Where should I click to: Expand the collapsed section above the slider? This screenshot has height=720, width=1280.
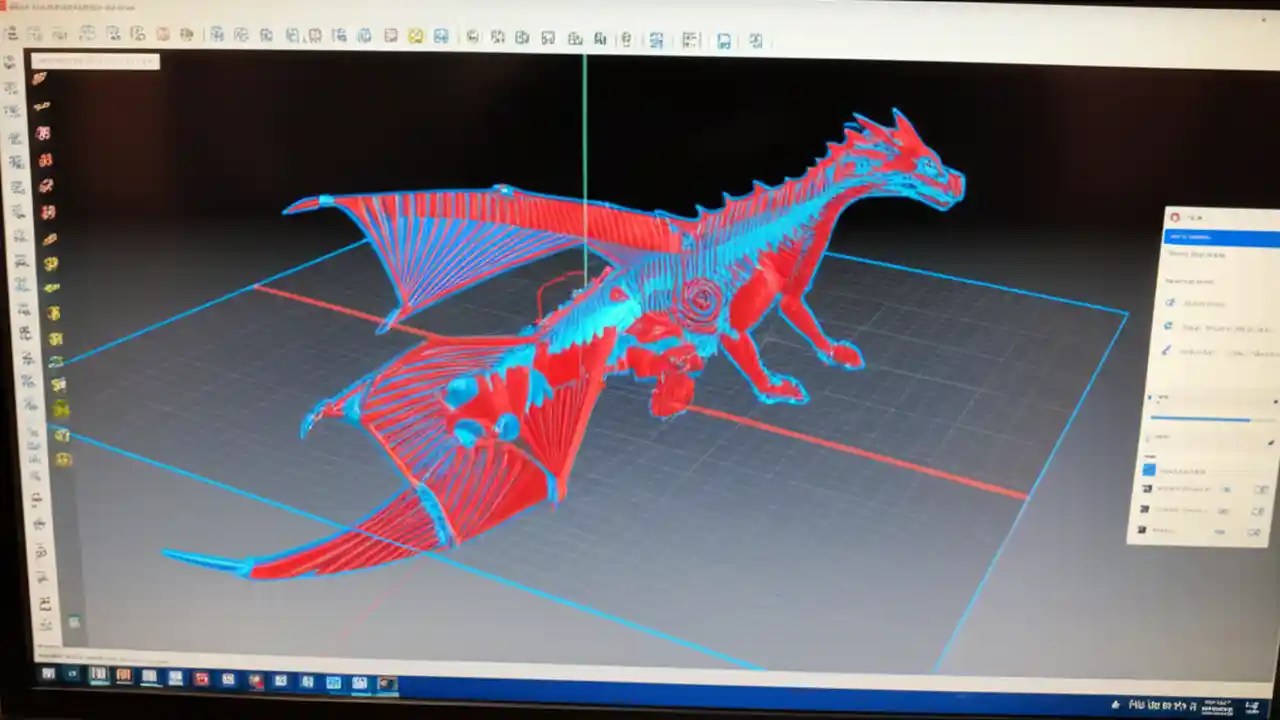[1200, 397]
